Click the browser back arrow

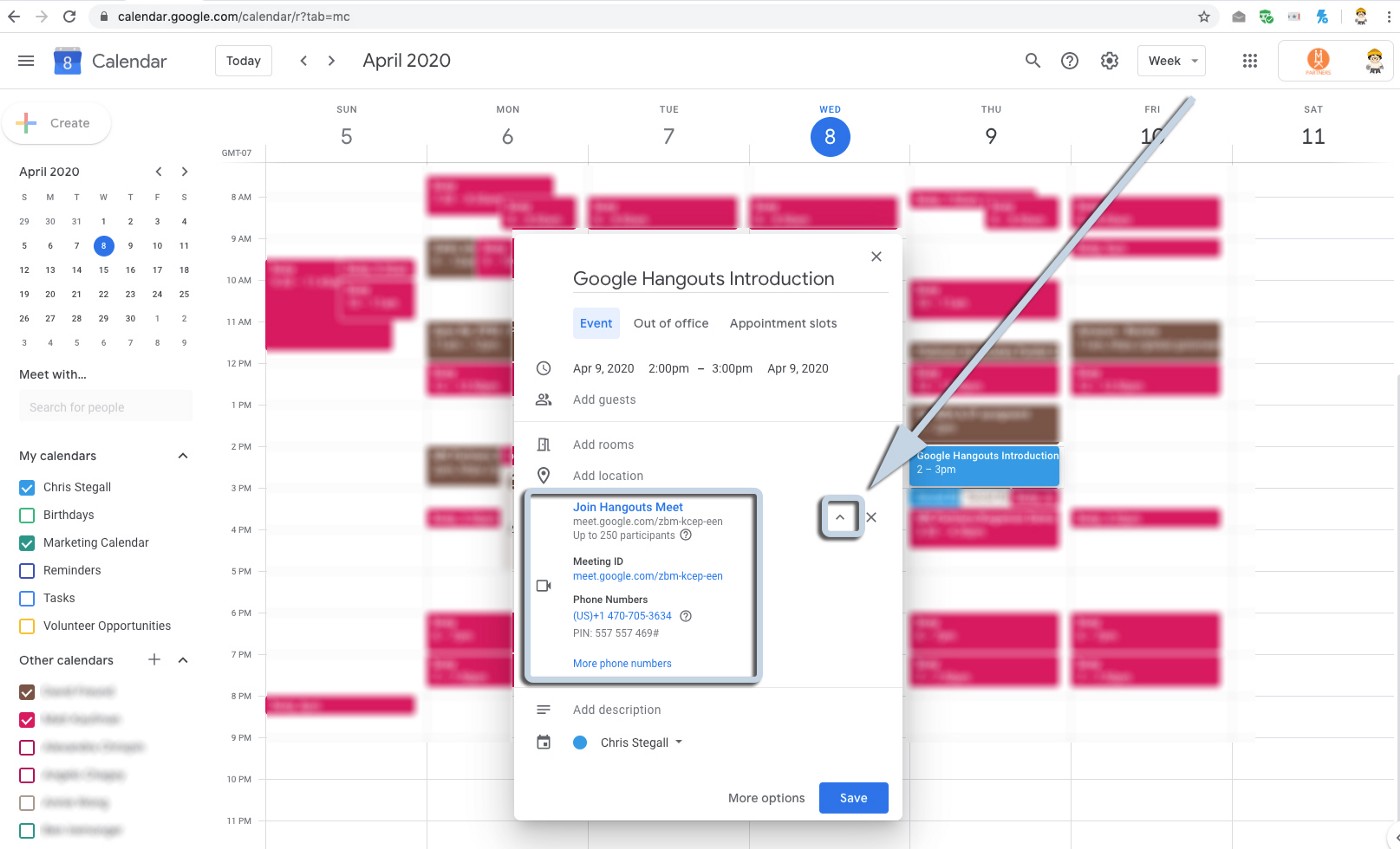coord(14,16)
